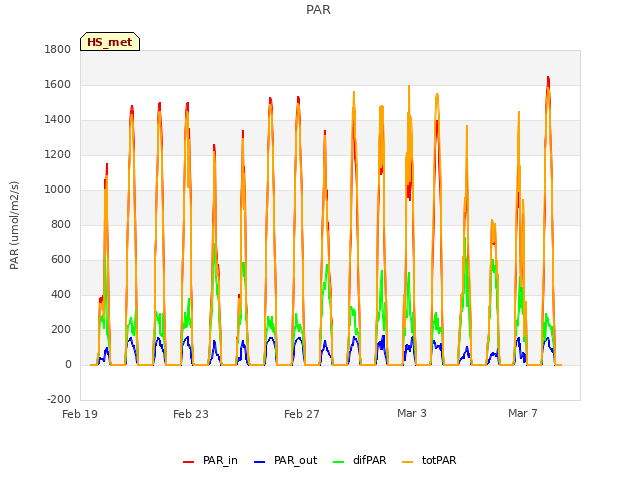Click the Feb 19 x-axis label
Viewport: 640px width, 480px height.
click(x=80, y=414)
